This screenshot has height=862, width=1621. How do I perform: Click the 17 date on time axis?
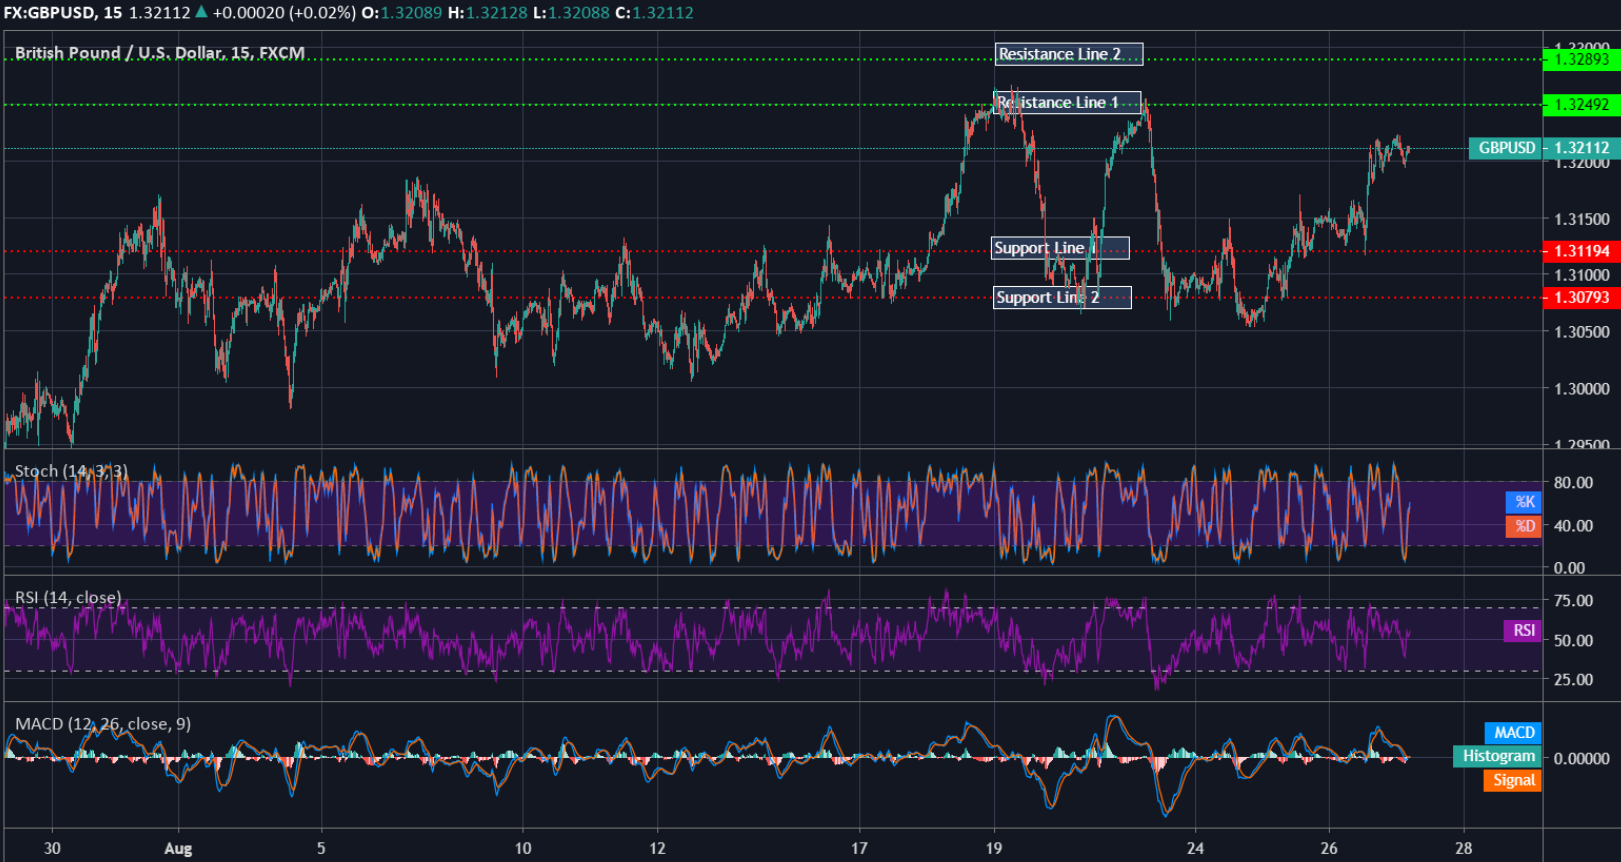click(x=859, y=848)
